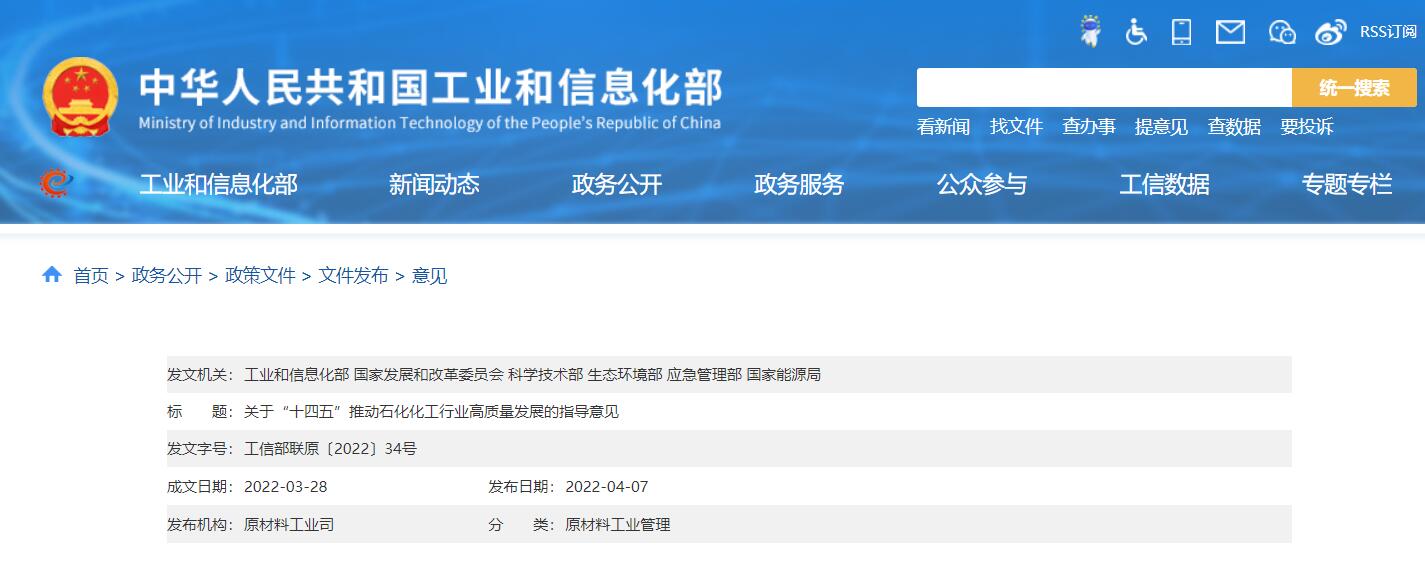Open the 工信数据 menu
The height and width of the screenshot is (567, 1425).
click(x=1164, y=184)
